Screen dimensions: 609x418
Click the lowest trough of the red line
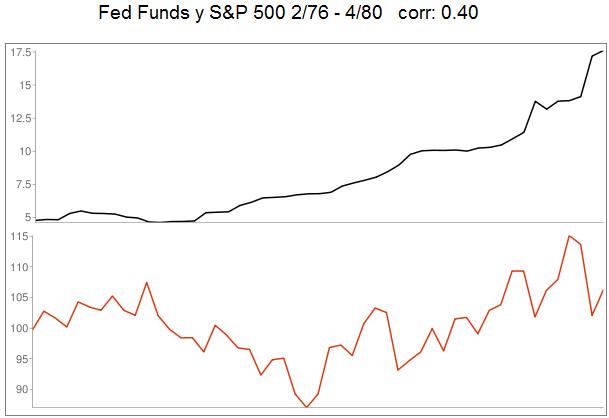point(307,407)
